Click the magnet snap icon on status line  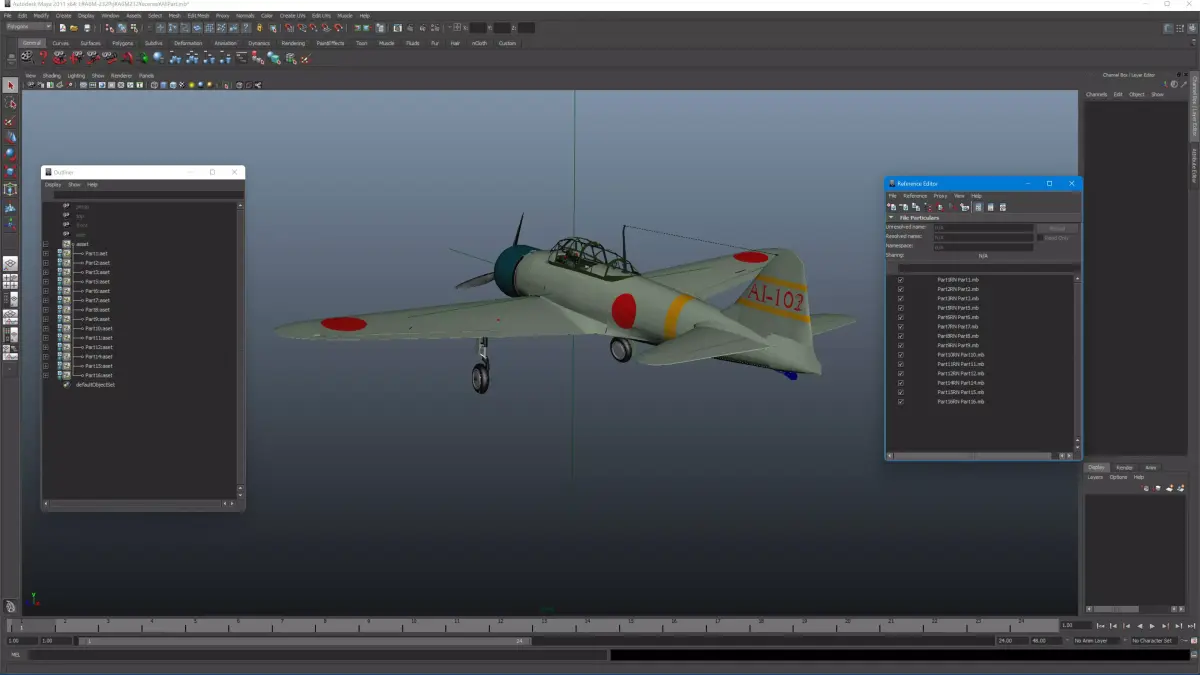click(289, 28)
